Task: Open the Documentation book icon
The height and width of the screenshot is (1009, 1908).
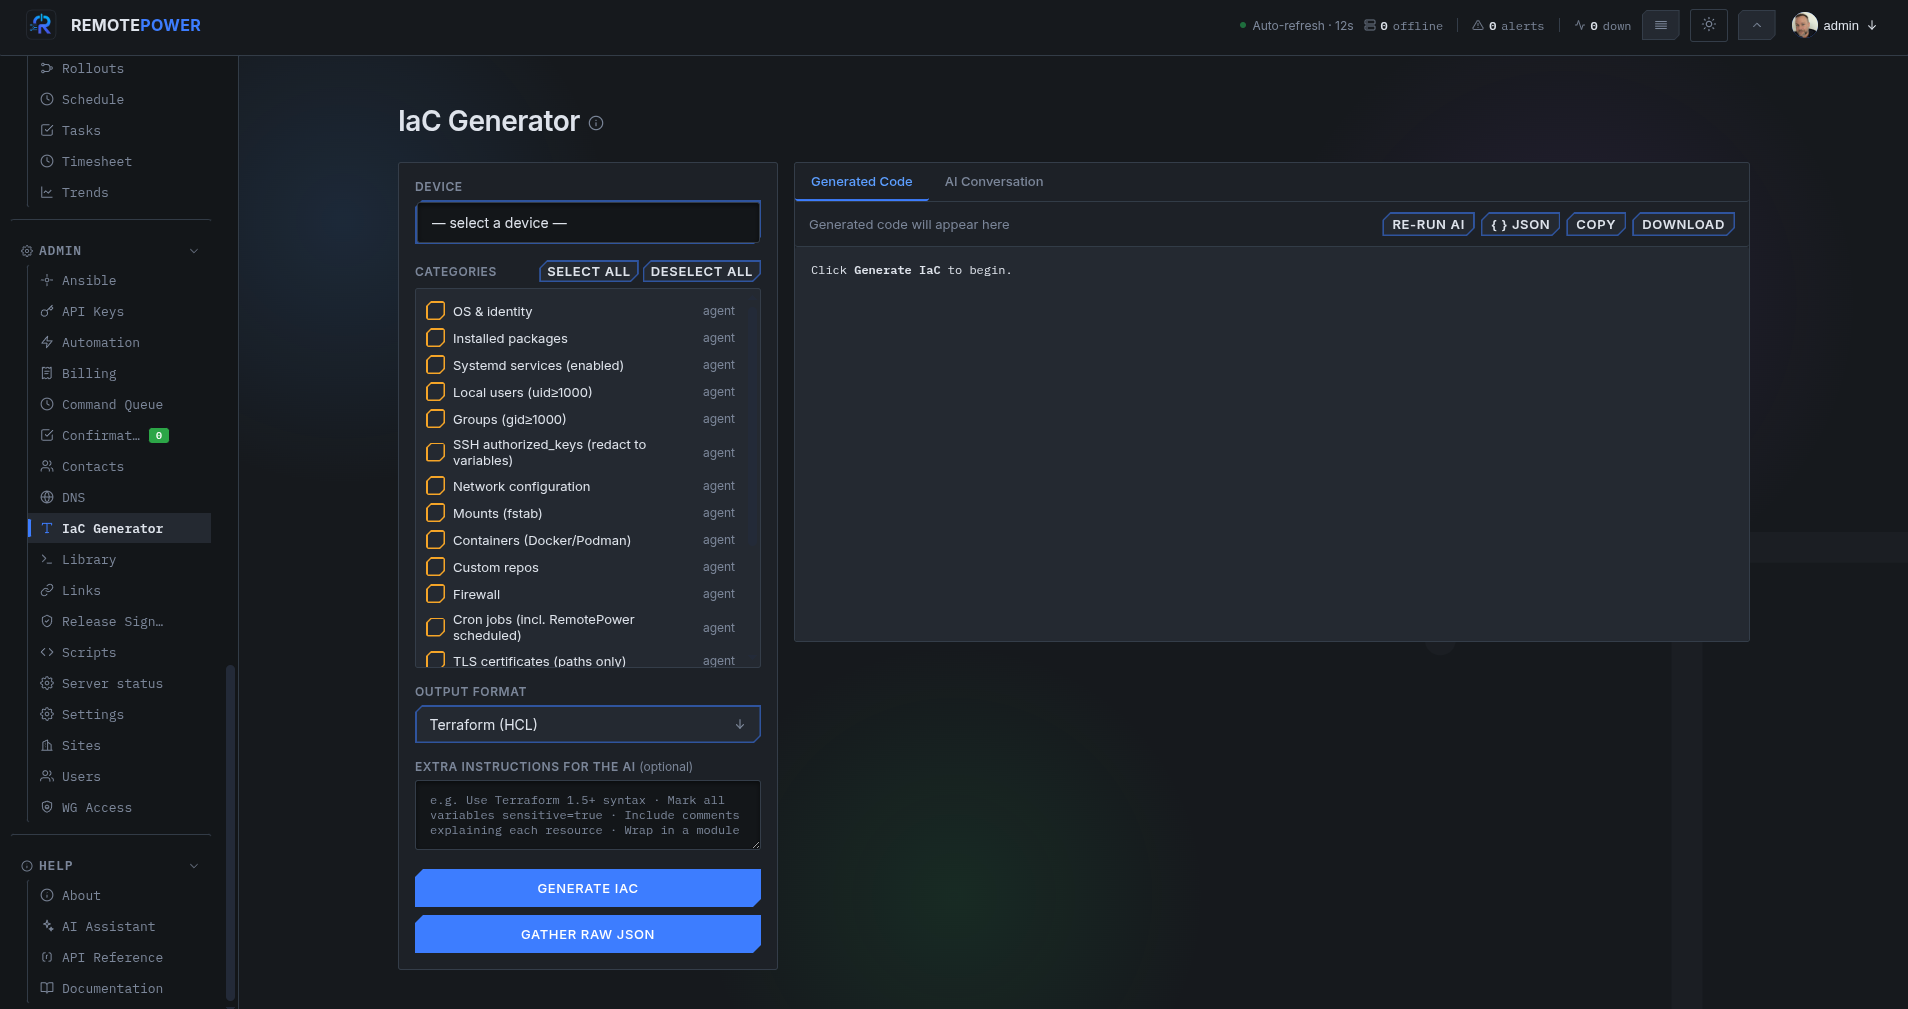Action: click(47, 988)
